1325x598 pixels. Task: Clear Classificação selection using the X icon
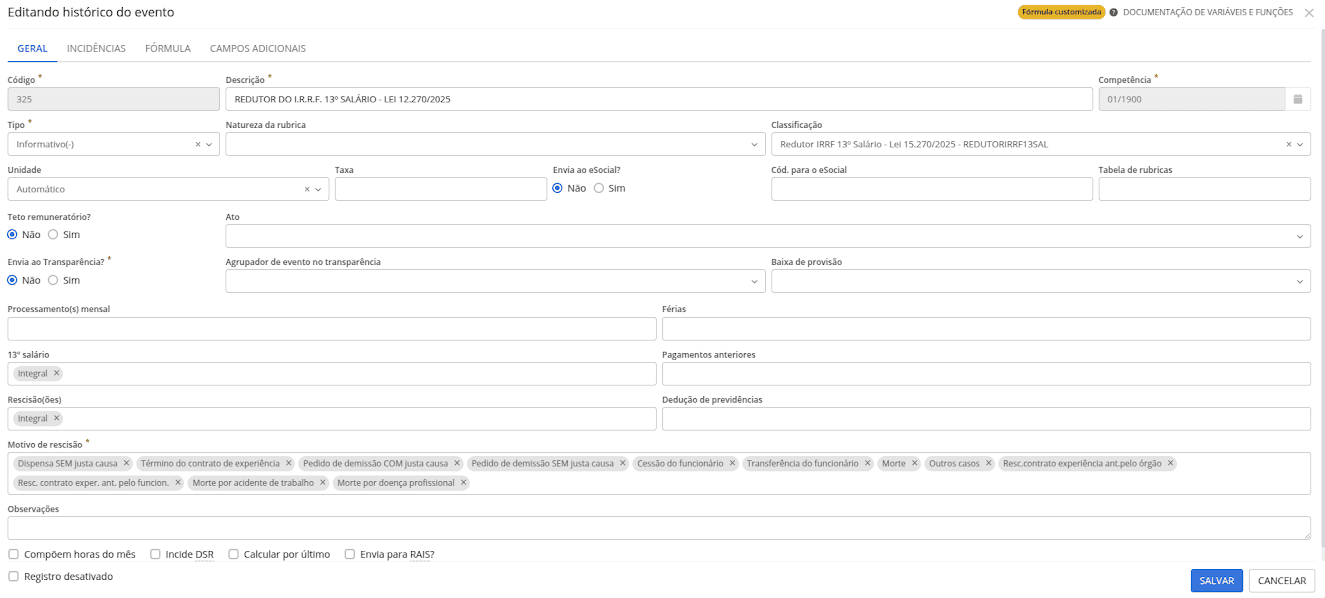1288,144
